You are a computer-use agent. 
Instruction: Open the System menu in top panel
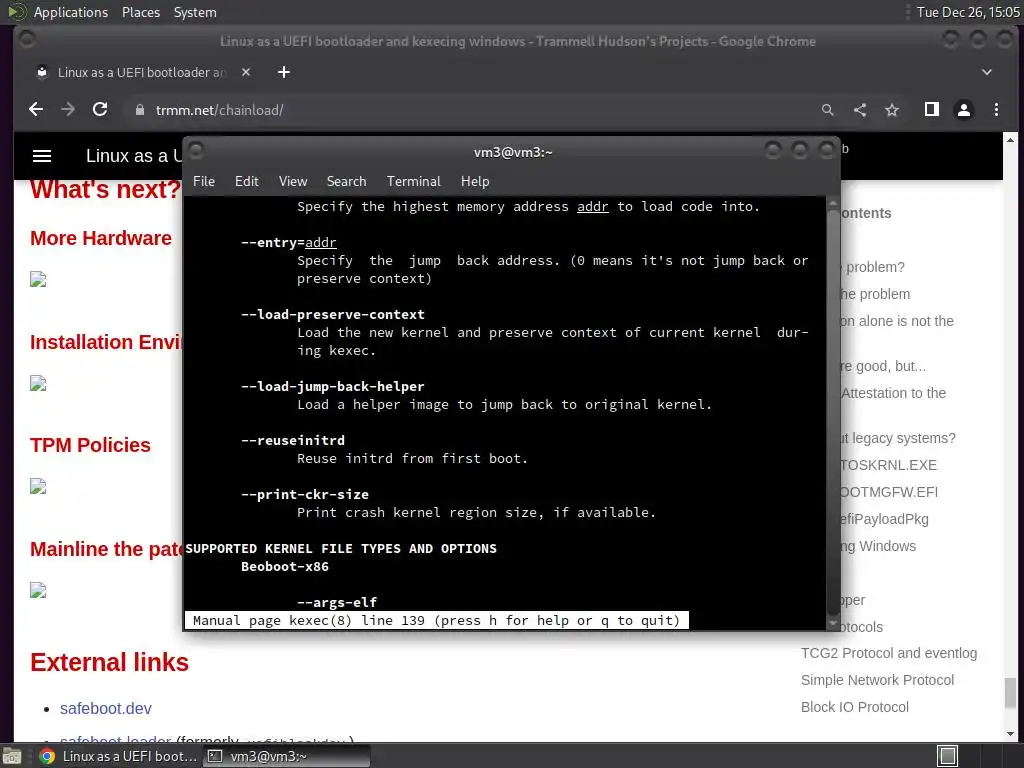(195, 12)
